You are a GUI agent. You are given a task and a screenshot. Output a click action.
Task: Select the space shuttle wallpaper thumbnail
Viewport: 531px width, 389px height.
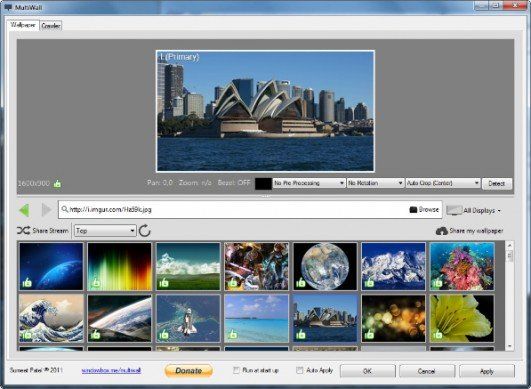click(188, 318)
